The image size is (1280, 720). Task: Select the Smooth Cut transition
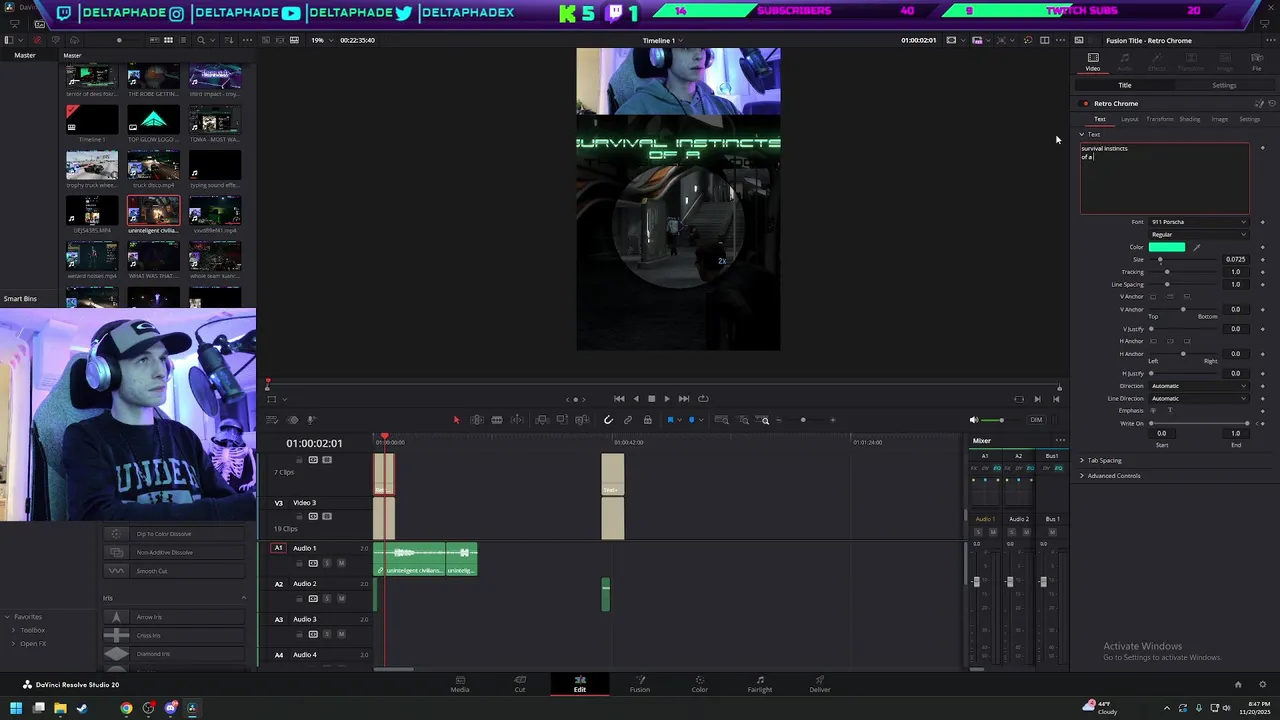[x=175, y=571]
